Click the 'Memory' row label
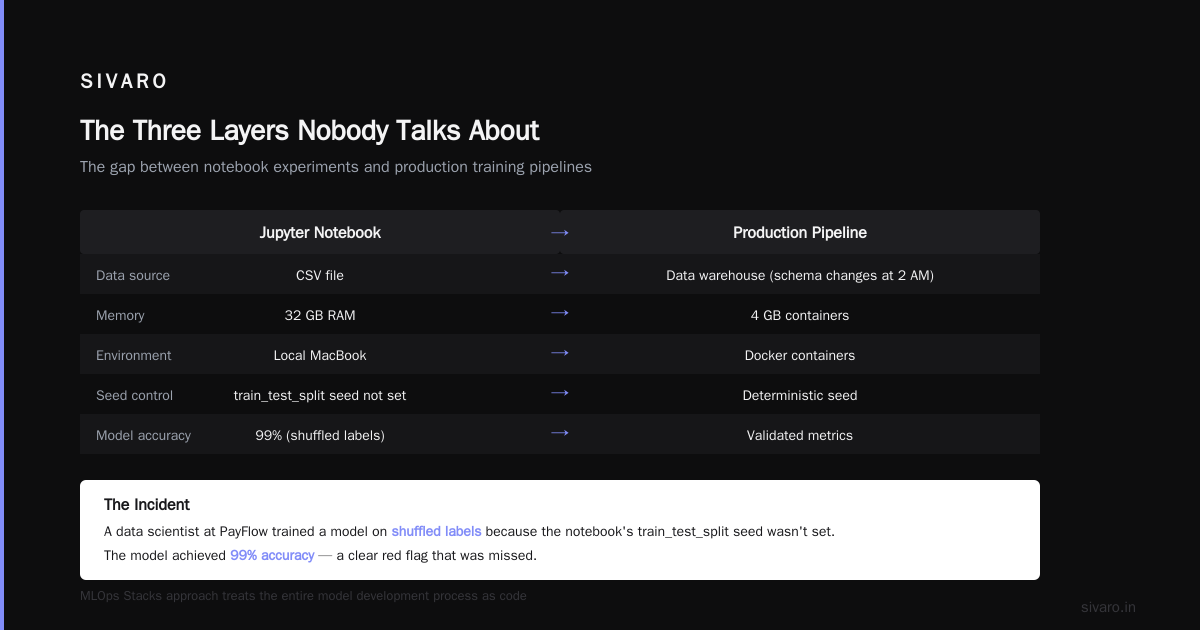Screen dimensions: 1200x630 coord(120,315)
